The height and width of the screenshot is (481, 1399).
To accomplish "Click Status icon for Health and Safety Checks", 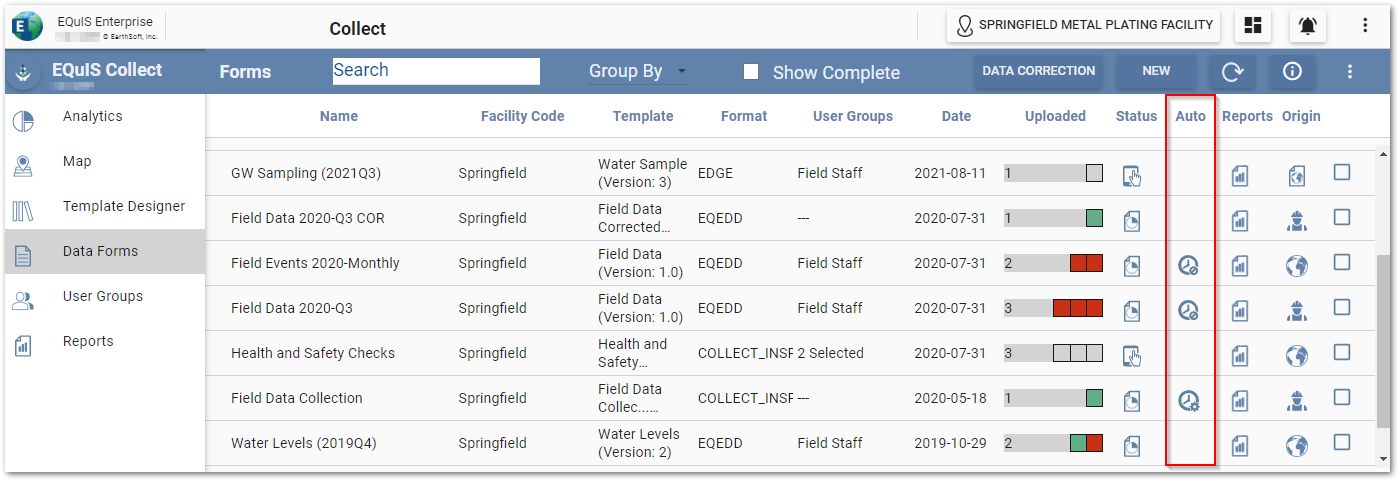I will pyautogui.click(x=1131, y=354).
